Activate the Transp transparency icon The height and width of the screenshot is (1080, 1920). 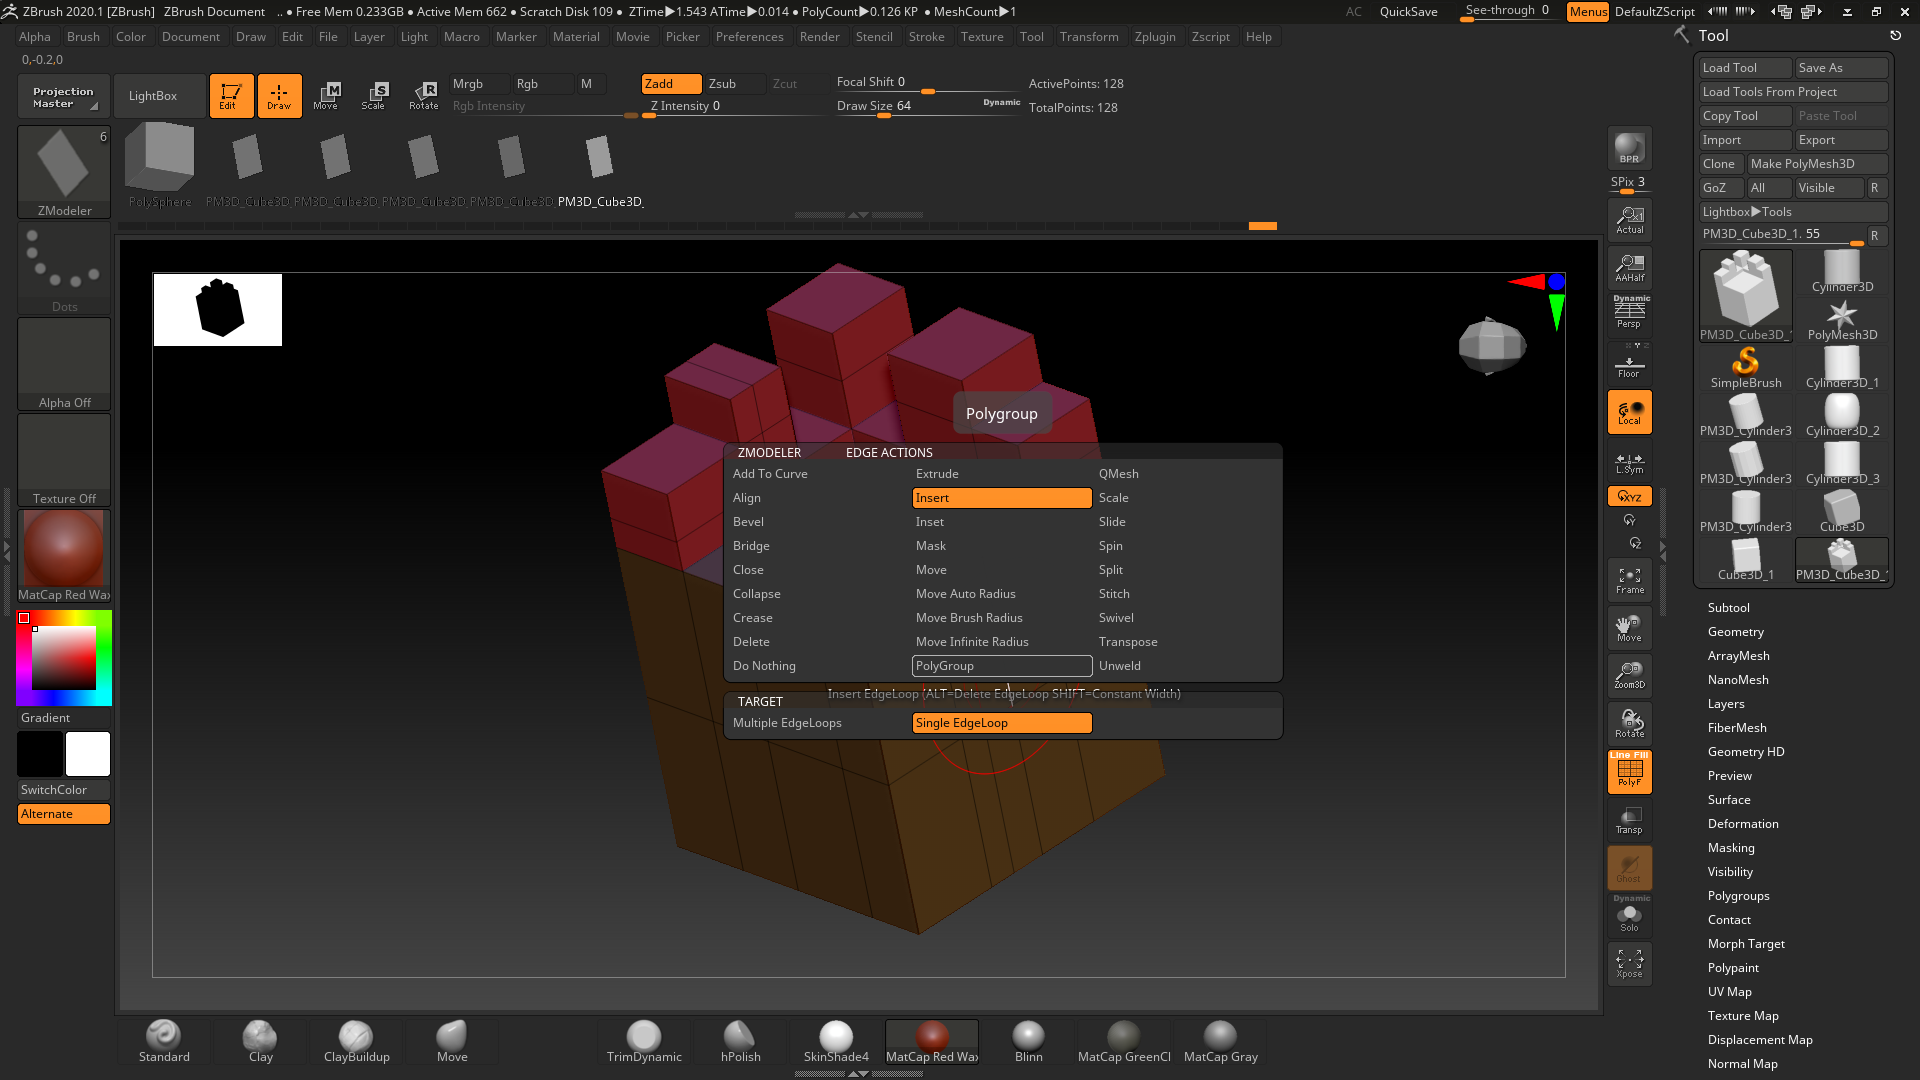(x=1629, y=820)
